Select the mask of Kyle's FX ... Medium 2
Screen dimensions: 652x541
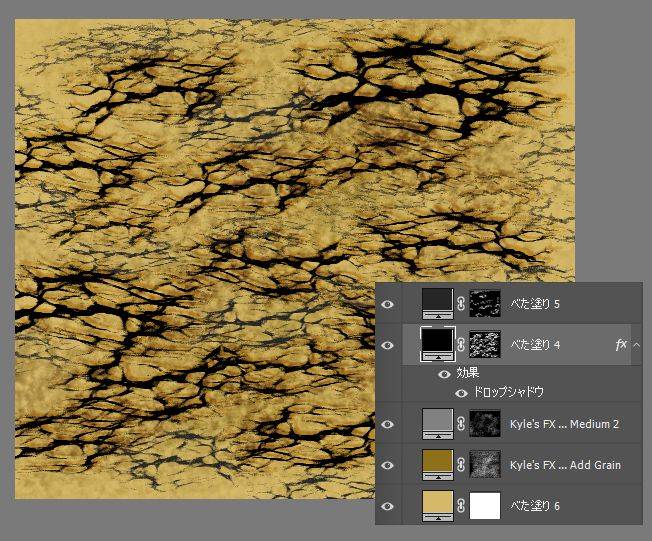click(485, 424)
